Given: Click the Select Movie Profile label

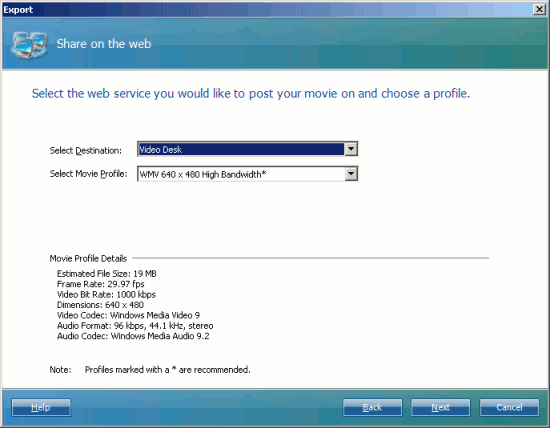Looking at the screenshot, I should coord(88,174).
